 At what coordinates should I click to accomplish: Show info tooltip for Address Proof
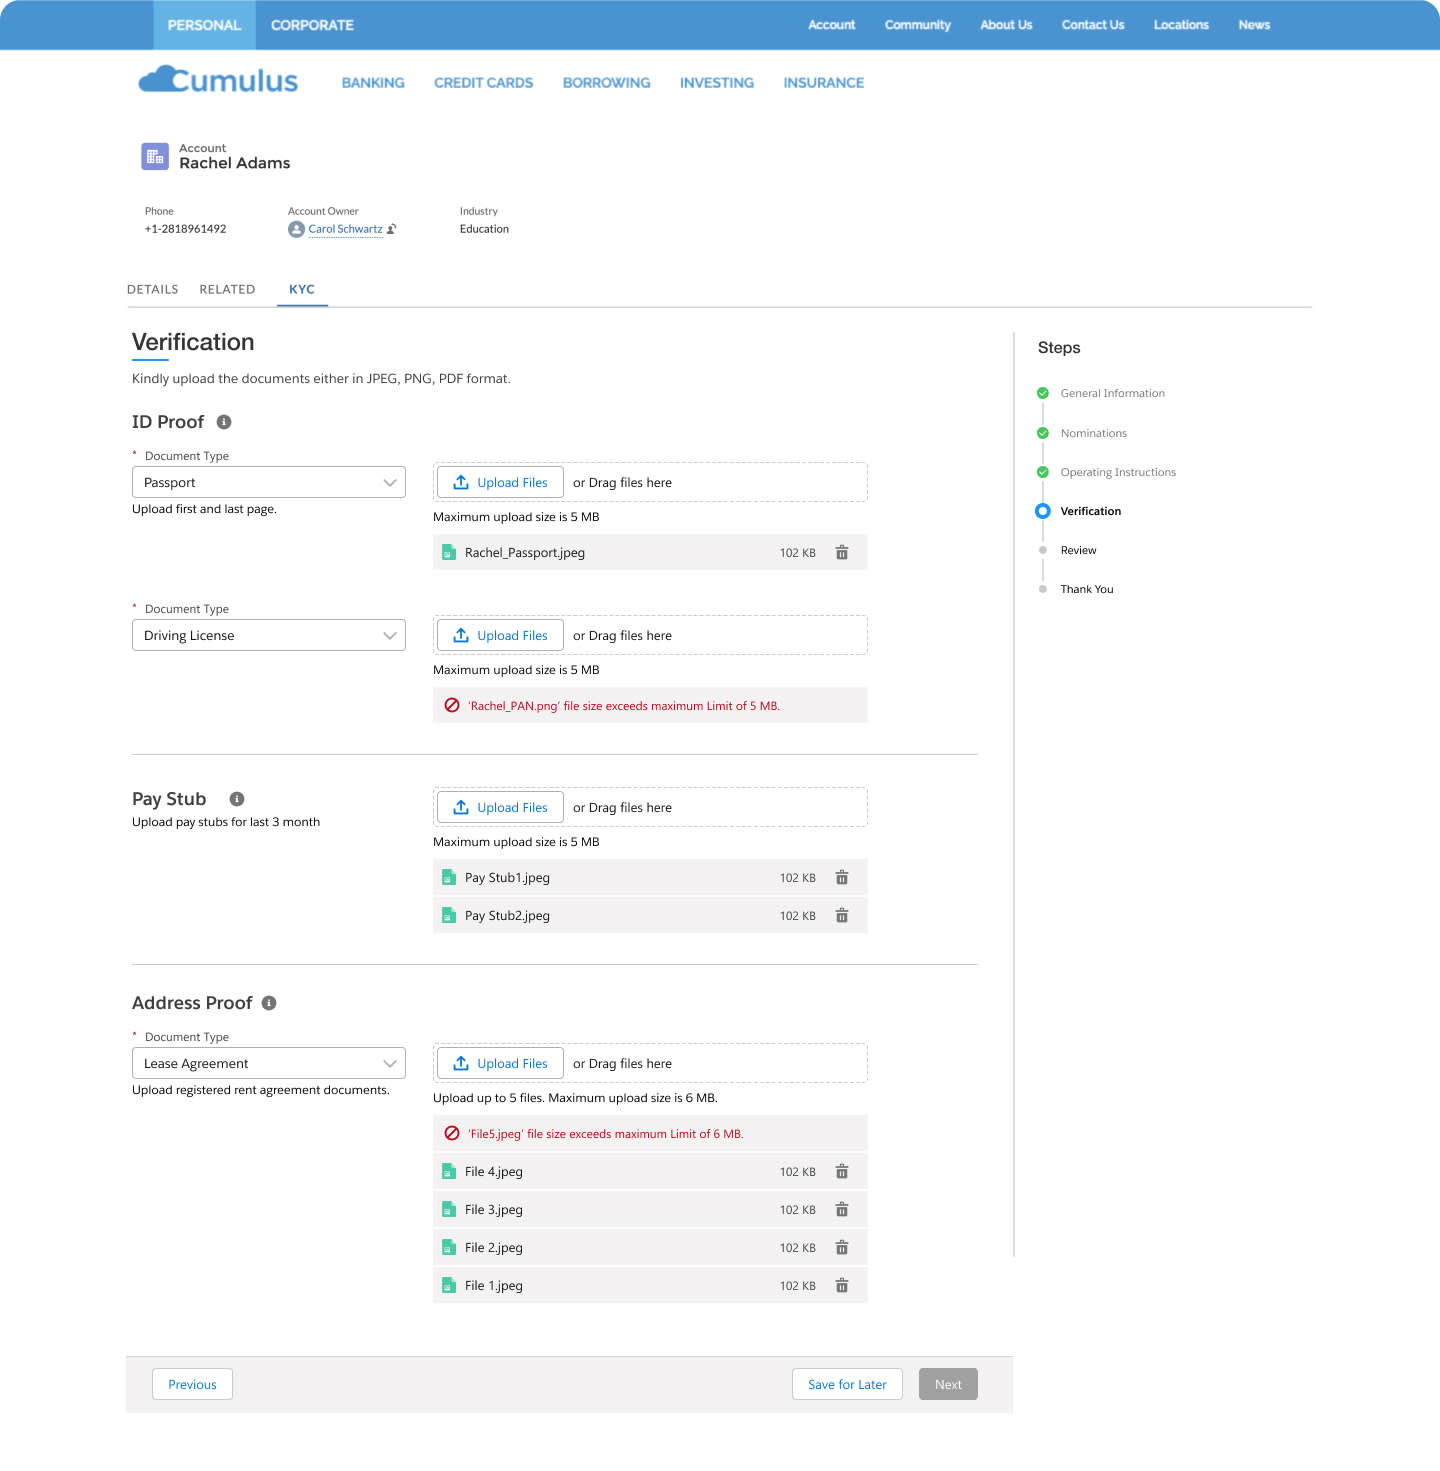269,1003
